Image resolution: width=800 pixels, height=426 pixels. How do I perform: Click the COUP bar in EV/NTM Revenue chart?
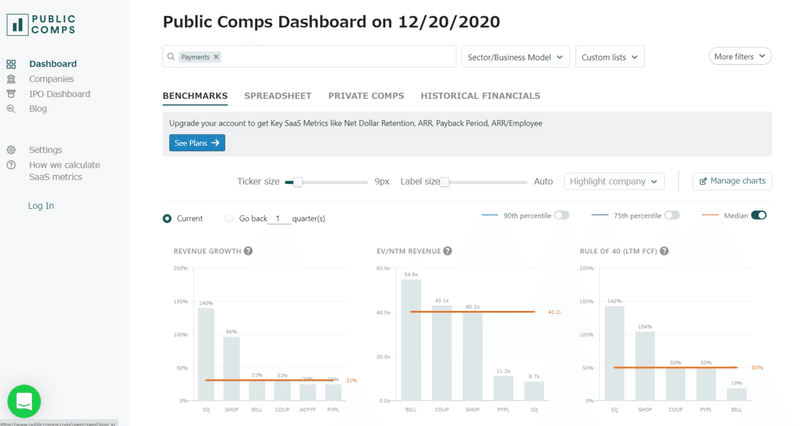tap(442, 353)
